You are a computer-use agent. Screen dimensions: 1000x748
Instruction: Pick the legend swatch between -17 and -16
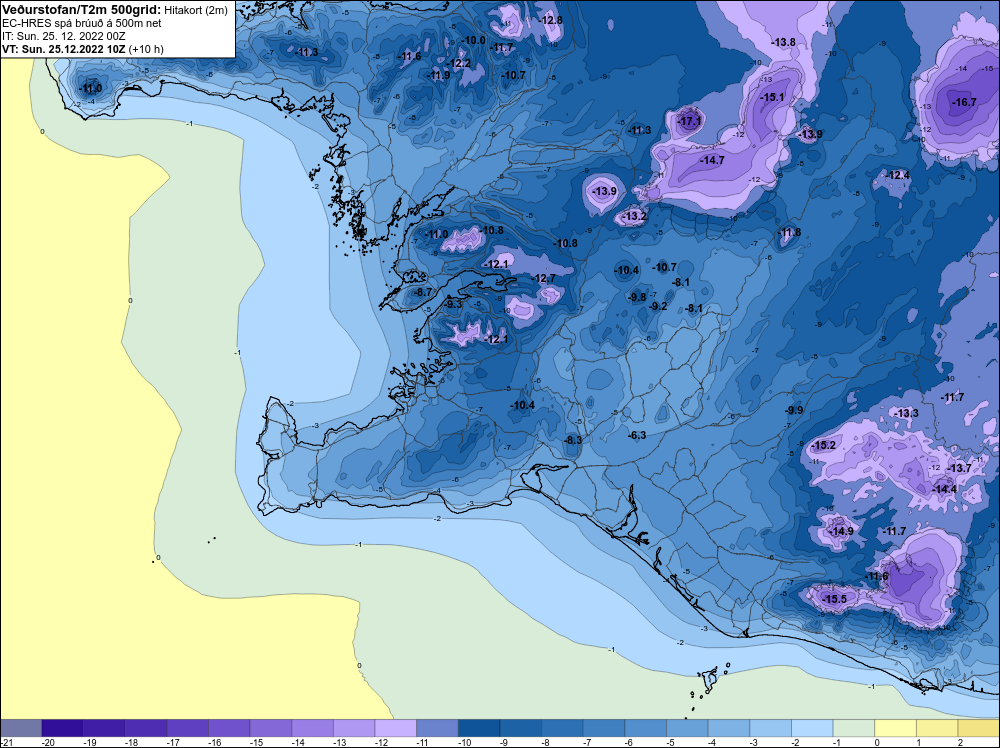coord(188,728)
